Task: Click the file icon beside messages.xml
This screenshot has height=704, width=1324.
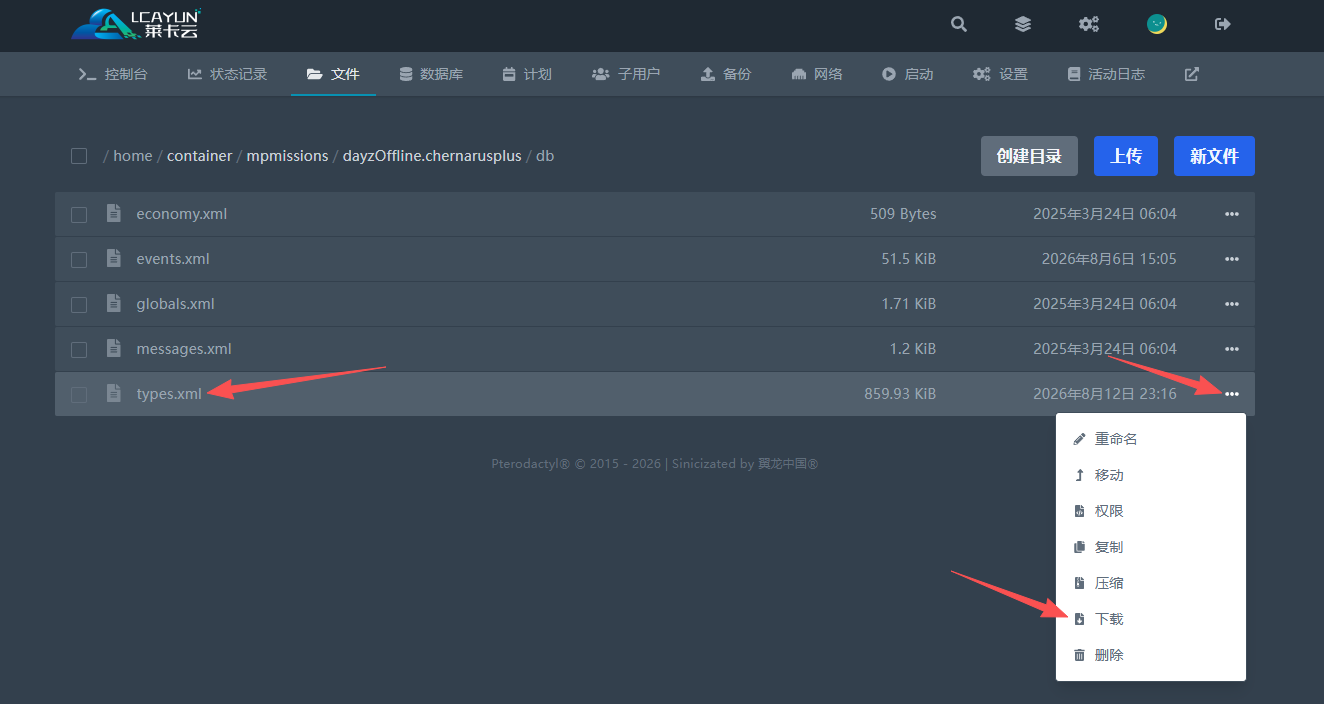Action: 114,348
